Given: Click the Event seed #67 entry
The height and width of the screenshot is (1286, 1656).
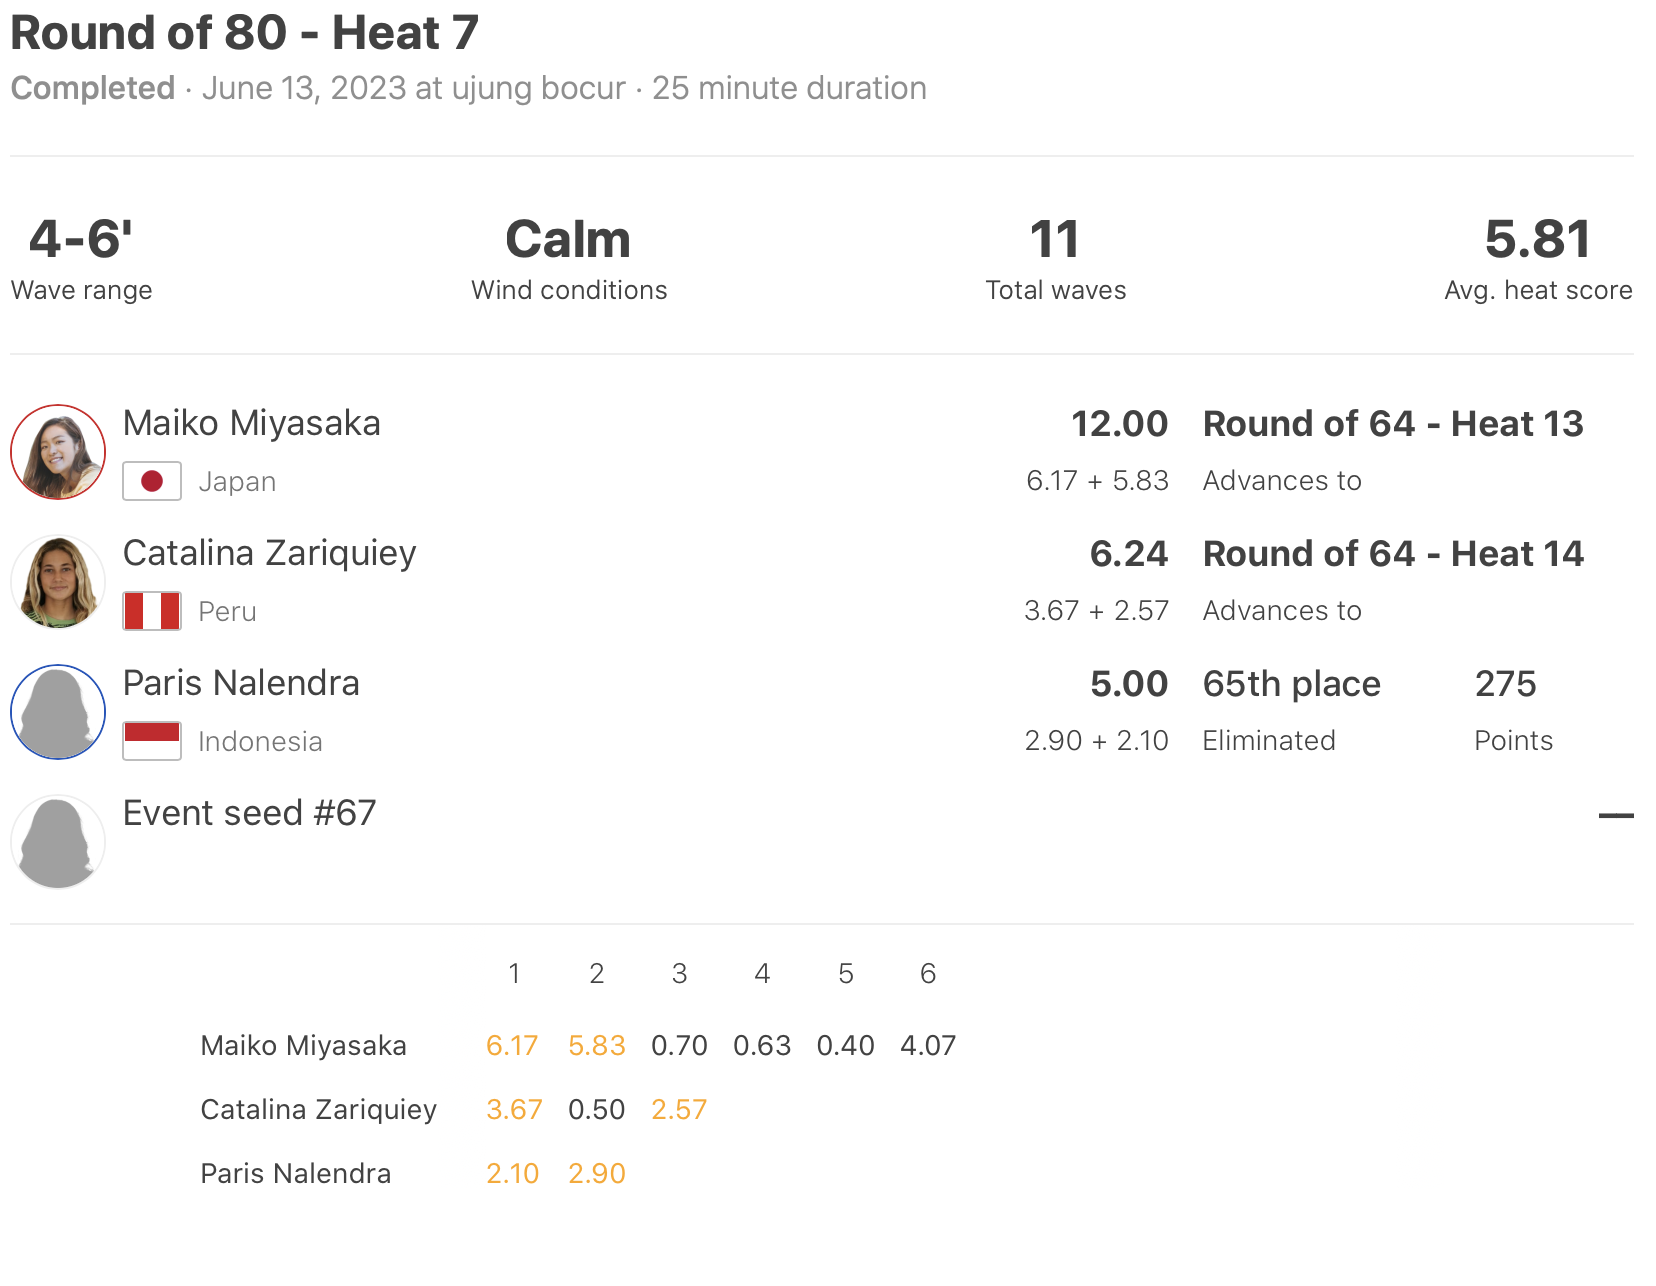Looking at the screenshot, I should point(249,814).
